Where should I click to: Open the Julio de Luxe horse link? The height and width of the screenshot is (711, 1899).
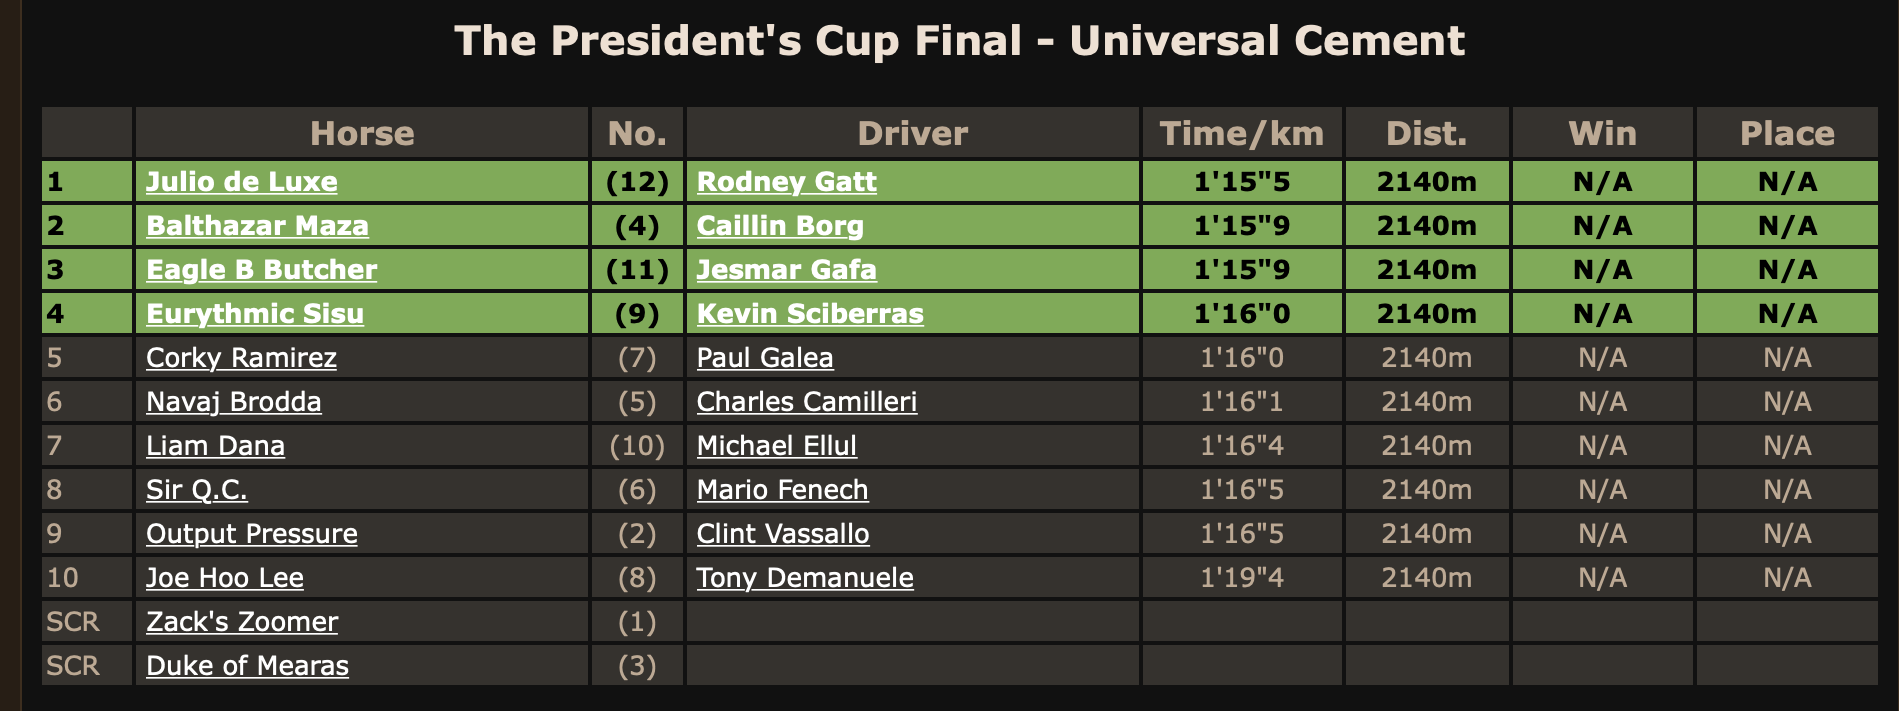(x=242, y=182)
